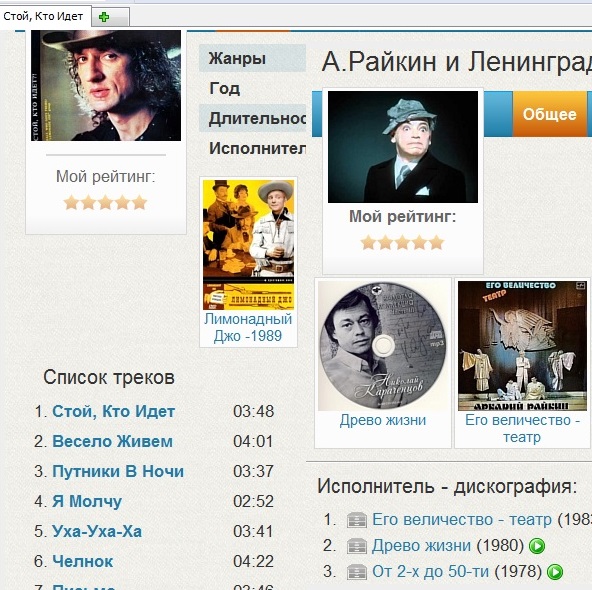Open track Челнок
The width and height of the screenshot is (592, 590).
coord(82,561)
